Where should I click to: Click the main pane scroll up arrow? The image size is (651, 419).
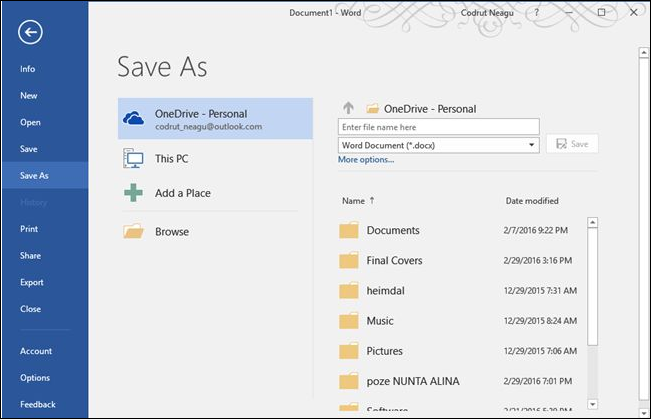[x=644, y=52]
